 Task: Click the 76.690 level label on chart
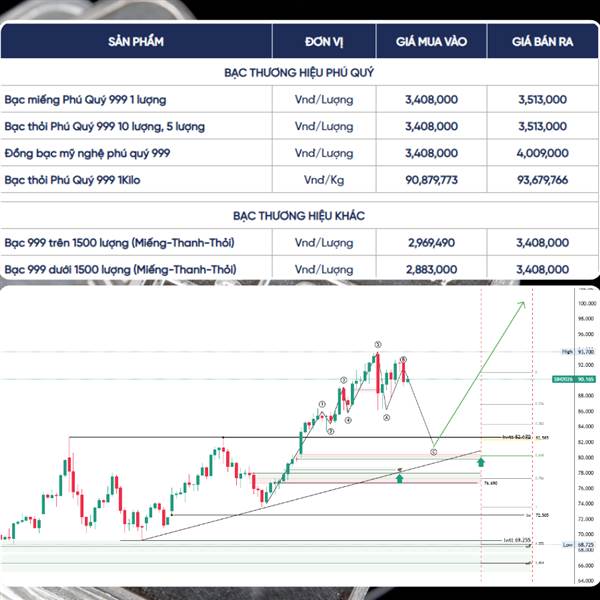click(491, 484)
